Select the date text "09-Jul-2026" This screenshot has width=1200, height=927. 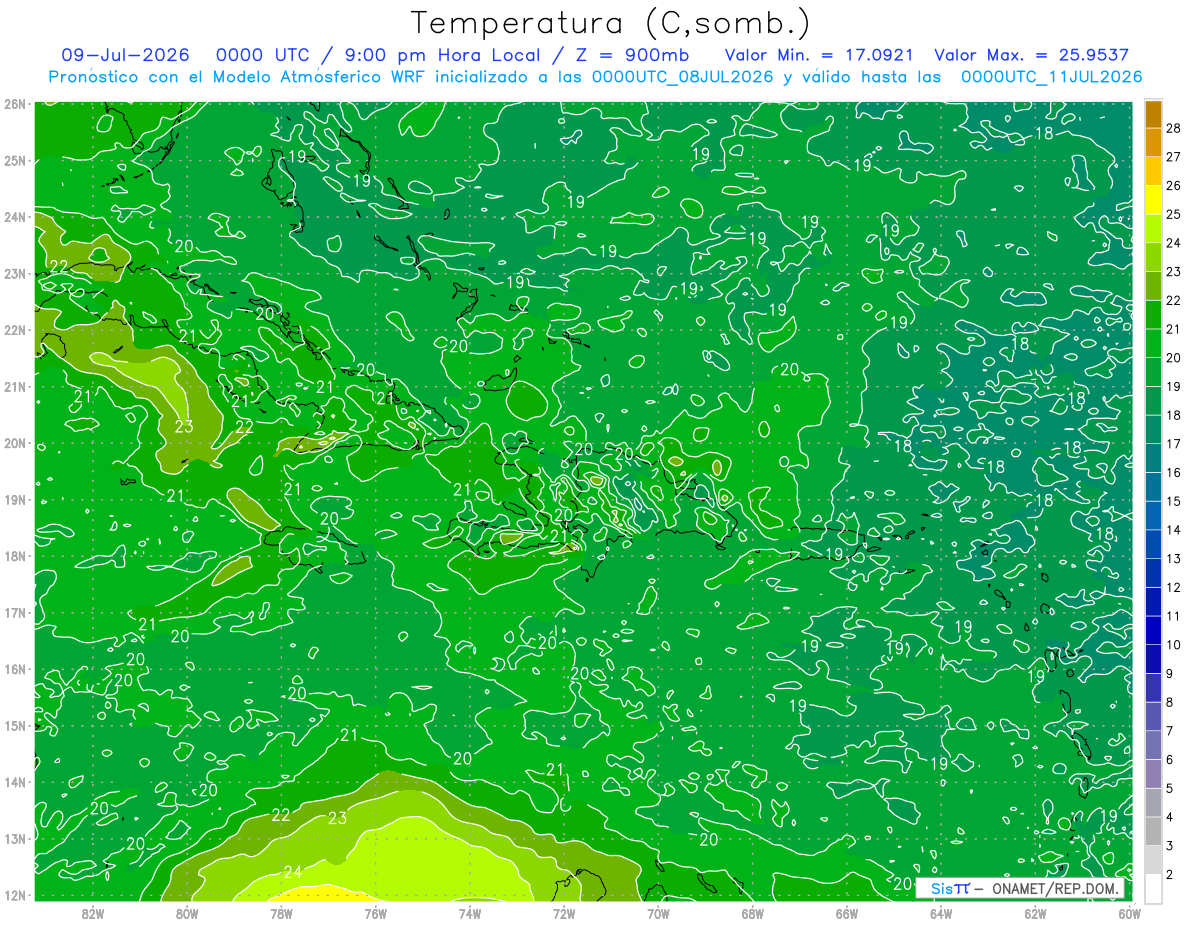click(x=123, y=55)
